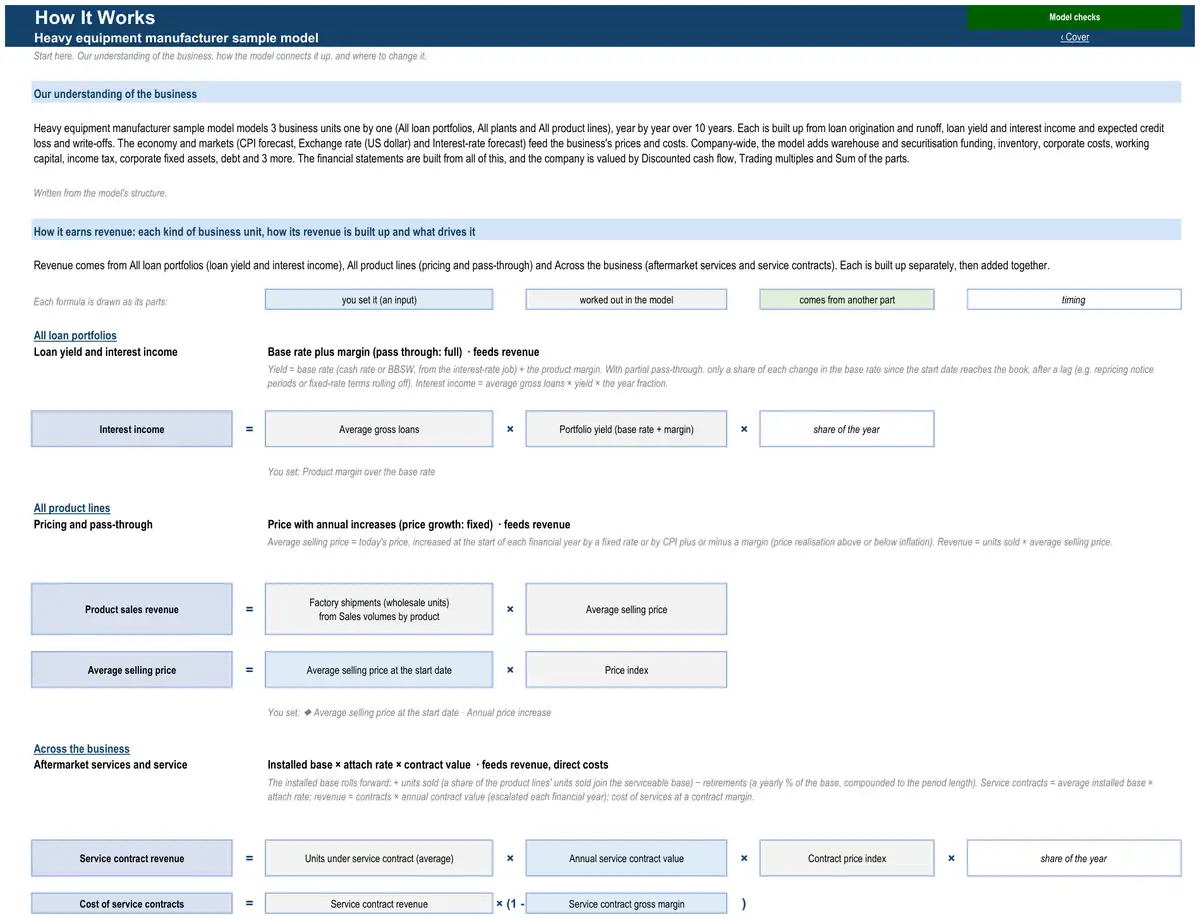The height and width of the screenshot is (919, 1200).
Task: Click the Price index box
Action: tap(626, 670)
